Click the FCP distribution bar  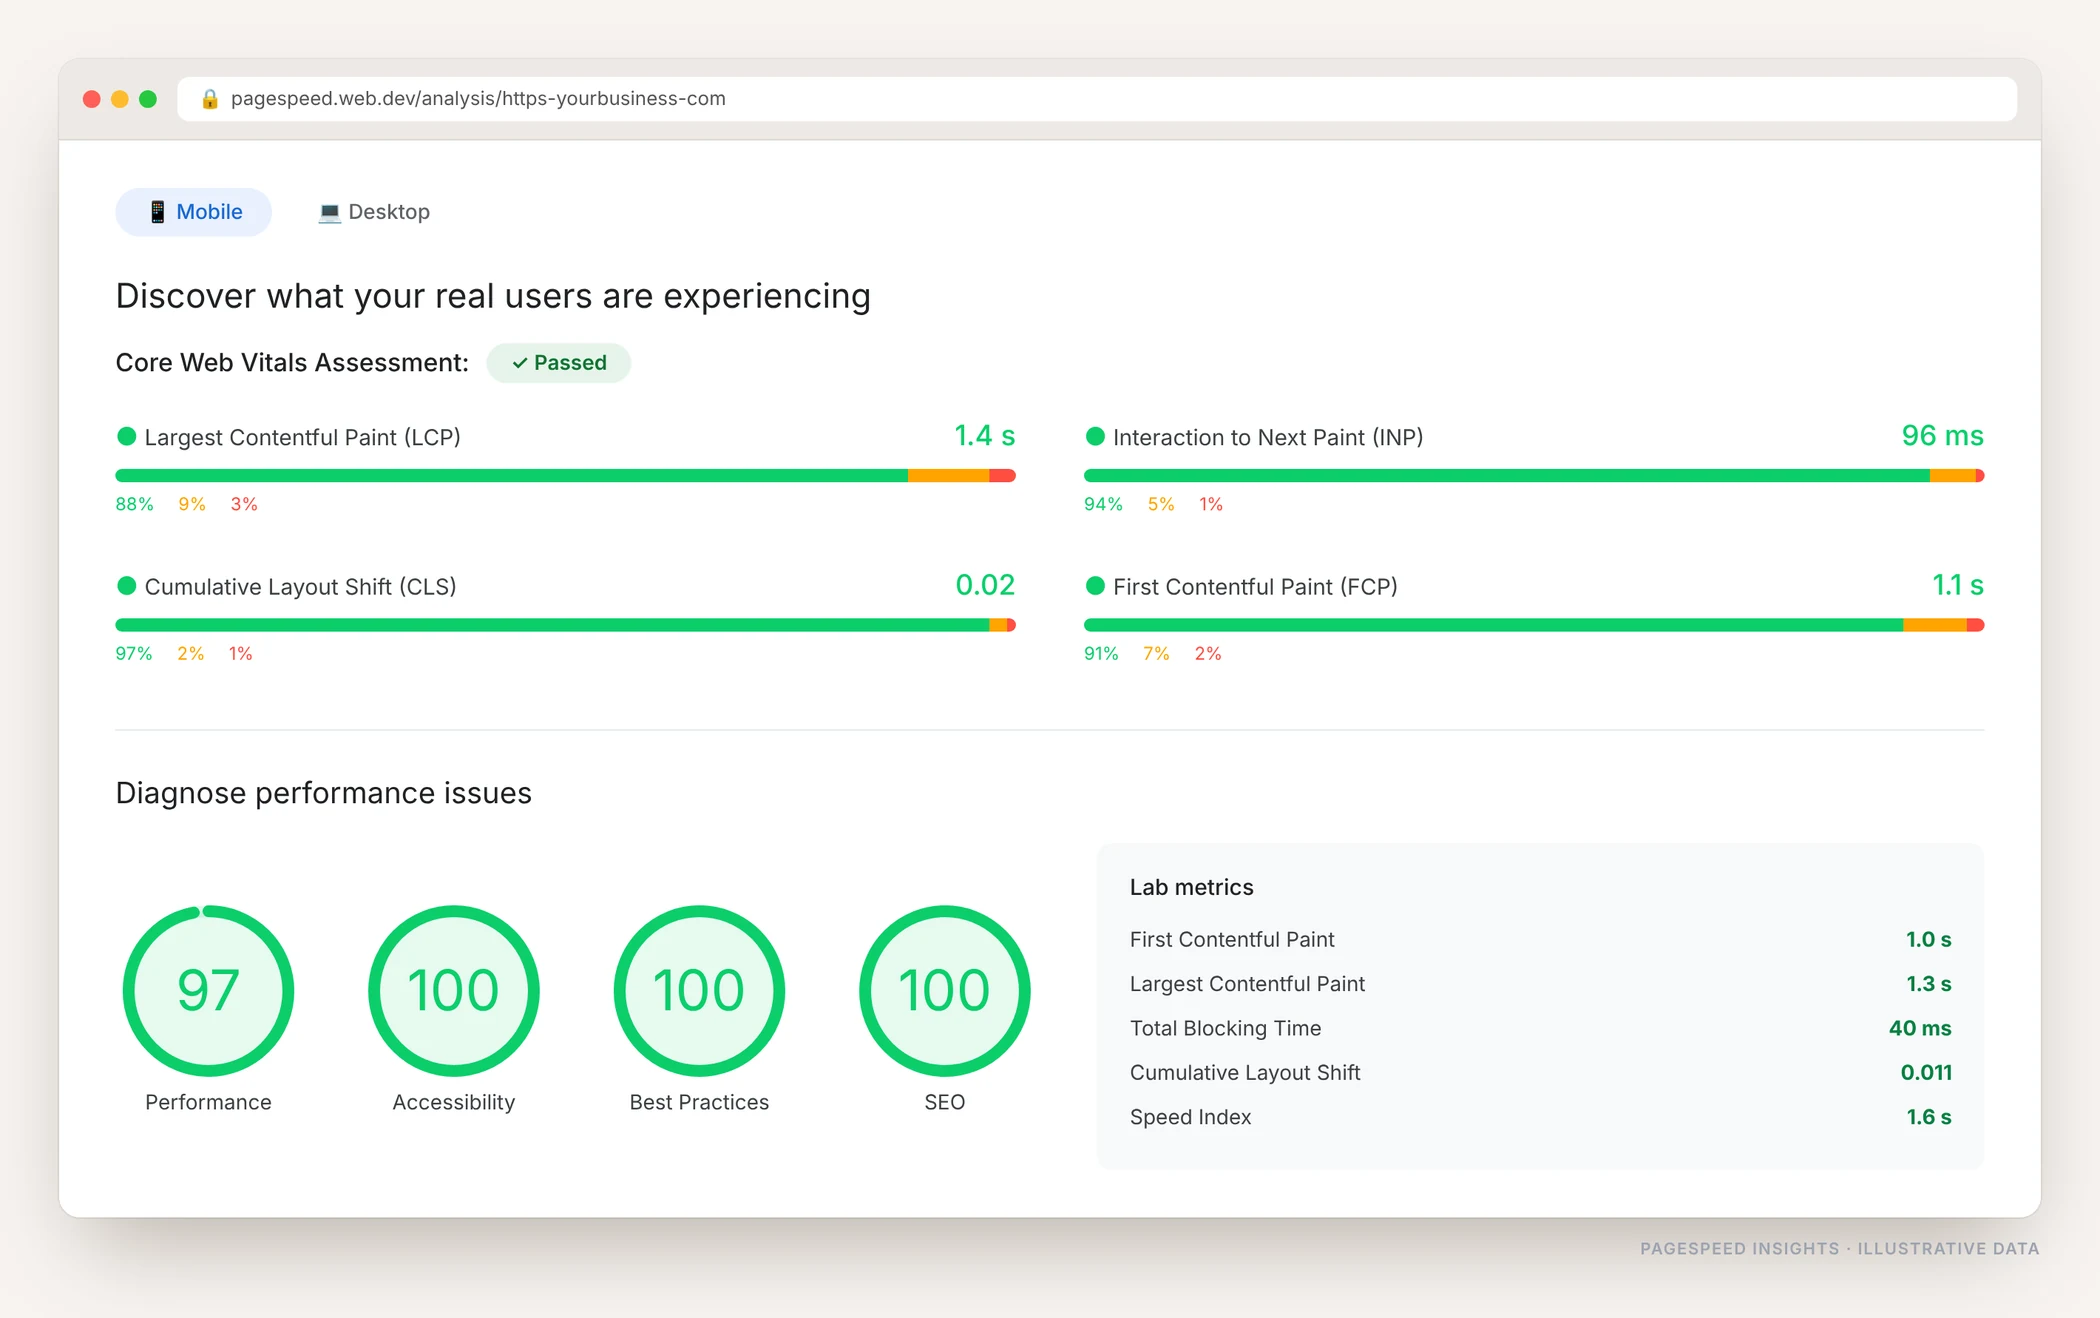coord(1534,625)
